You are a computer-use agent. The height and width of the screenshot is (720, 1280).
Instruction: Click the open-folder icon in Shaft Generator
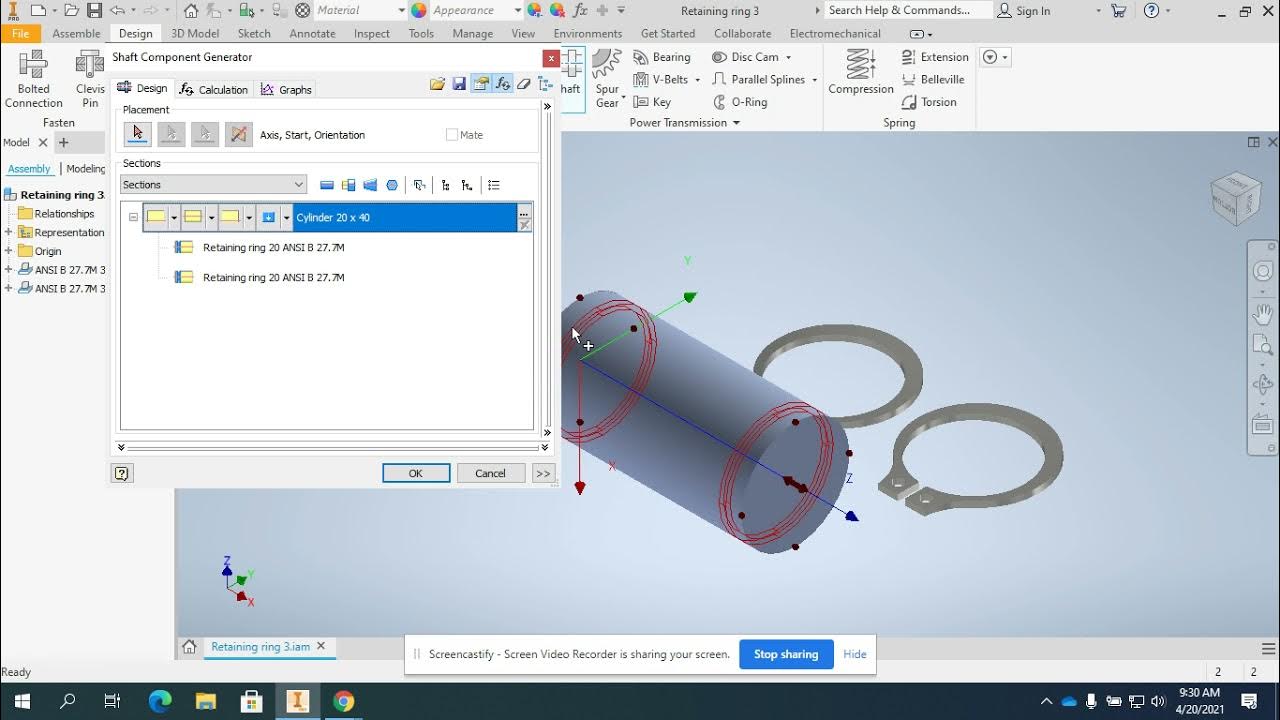(x=437, y=85)
